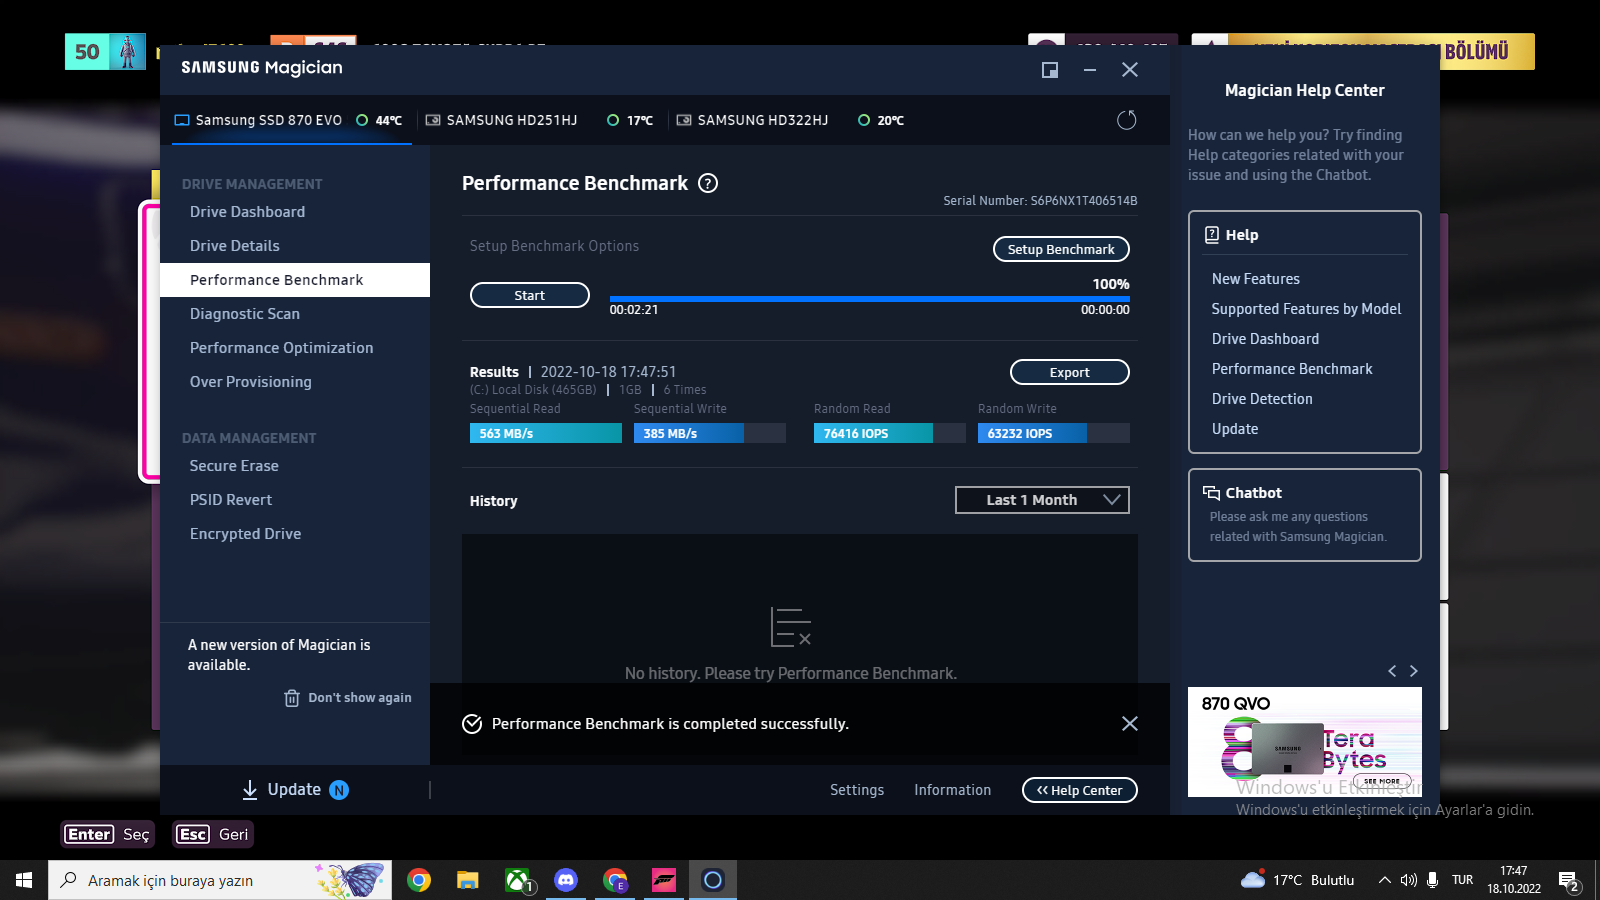1600x900 pixels.
Task: Click the Update download arrow icon
Action: (x=250, y=790)
